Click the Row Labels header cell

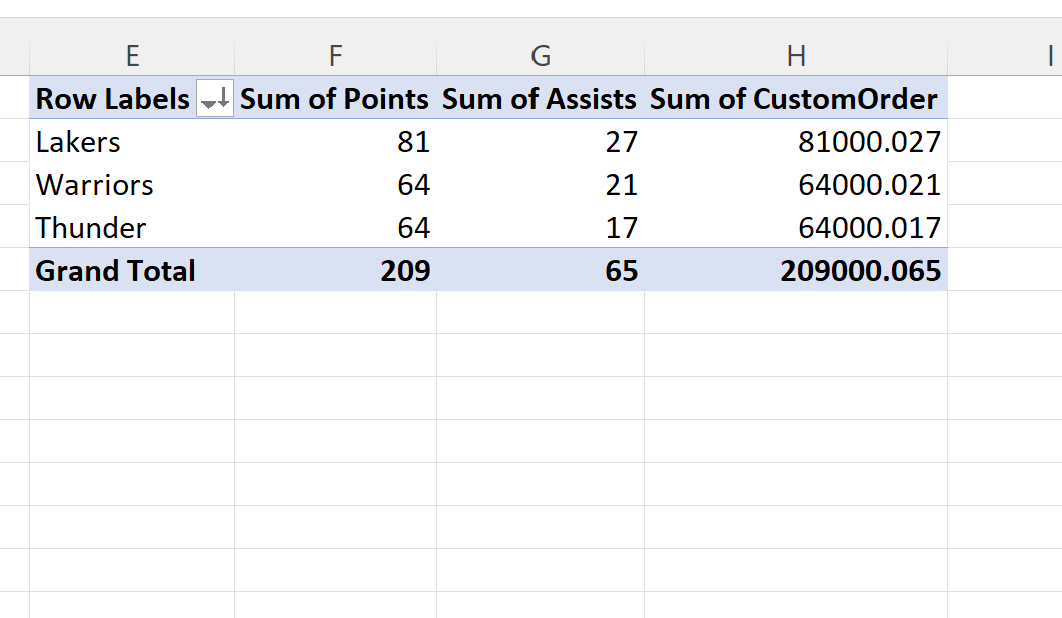pyautogui.click(x=112, y=100)
